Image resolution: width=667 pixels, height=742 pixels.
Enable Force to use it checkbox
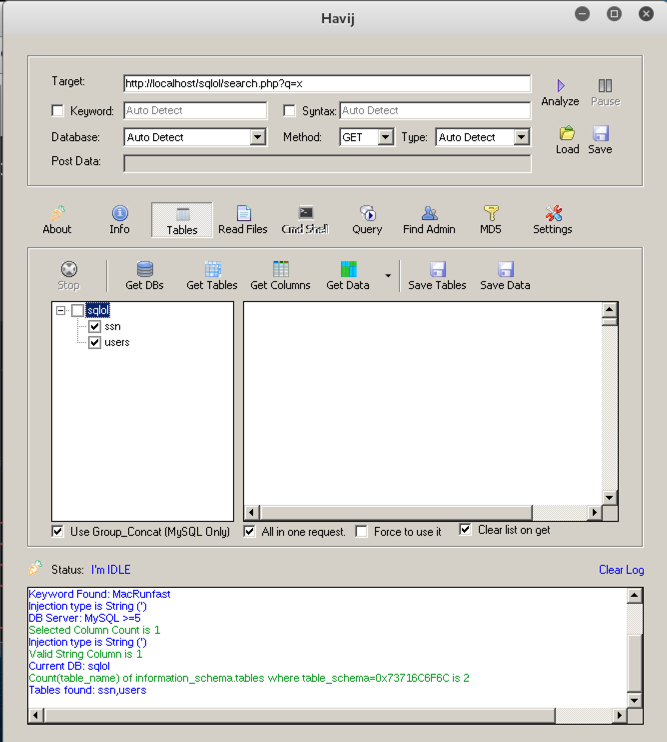361,531
